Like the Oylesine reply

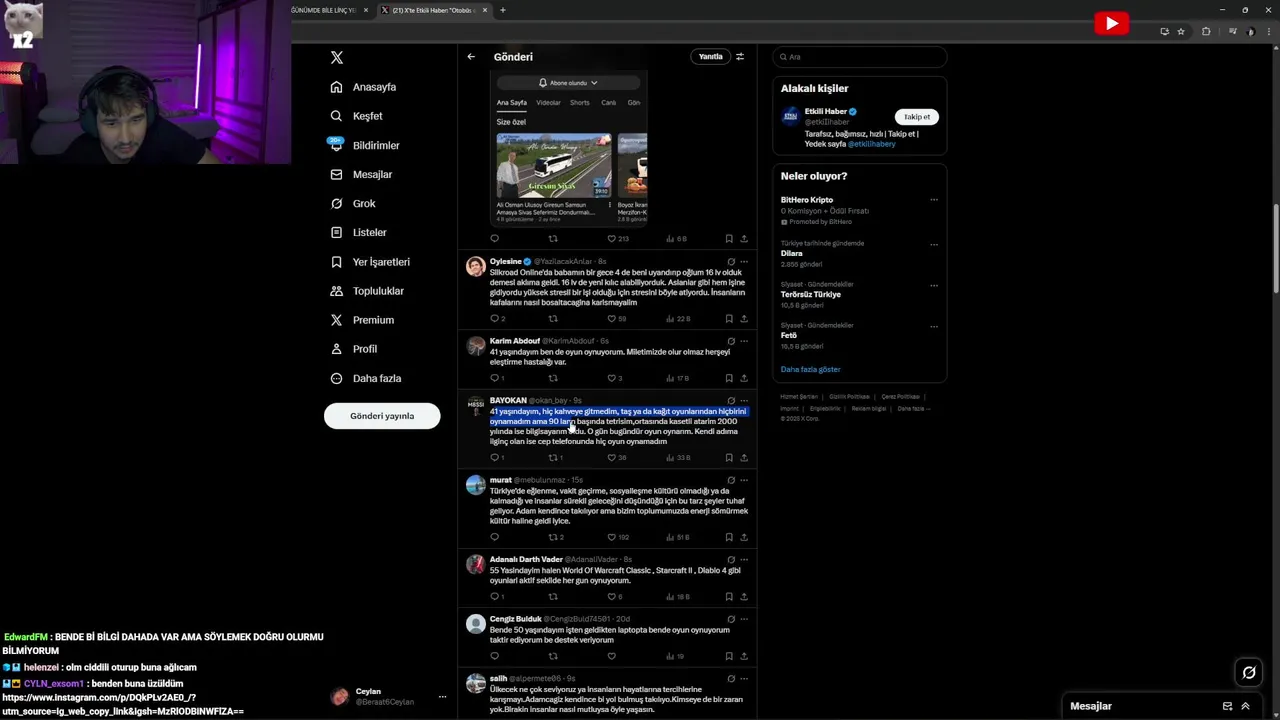click(611, 319)
